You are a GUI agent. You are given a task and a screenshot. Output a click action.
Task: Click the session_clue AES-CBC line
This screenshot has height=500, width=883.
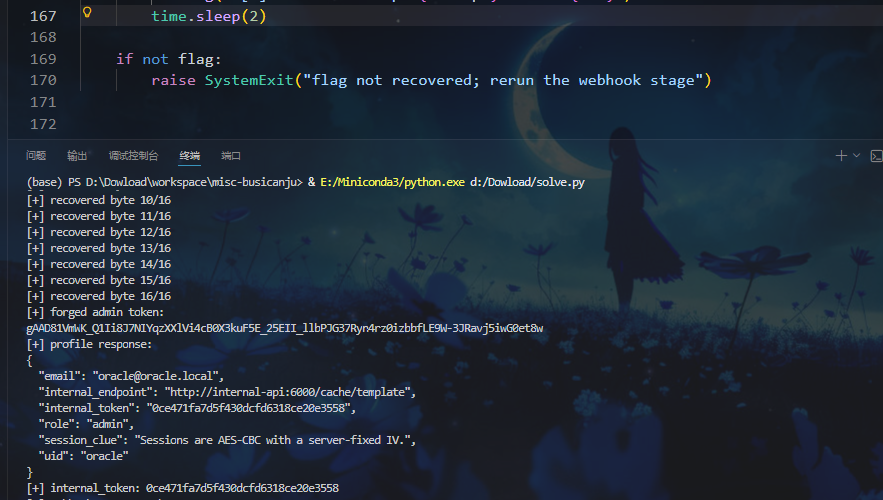[x=227, y=440]
